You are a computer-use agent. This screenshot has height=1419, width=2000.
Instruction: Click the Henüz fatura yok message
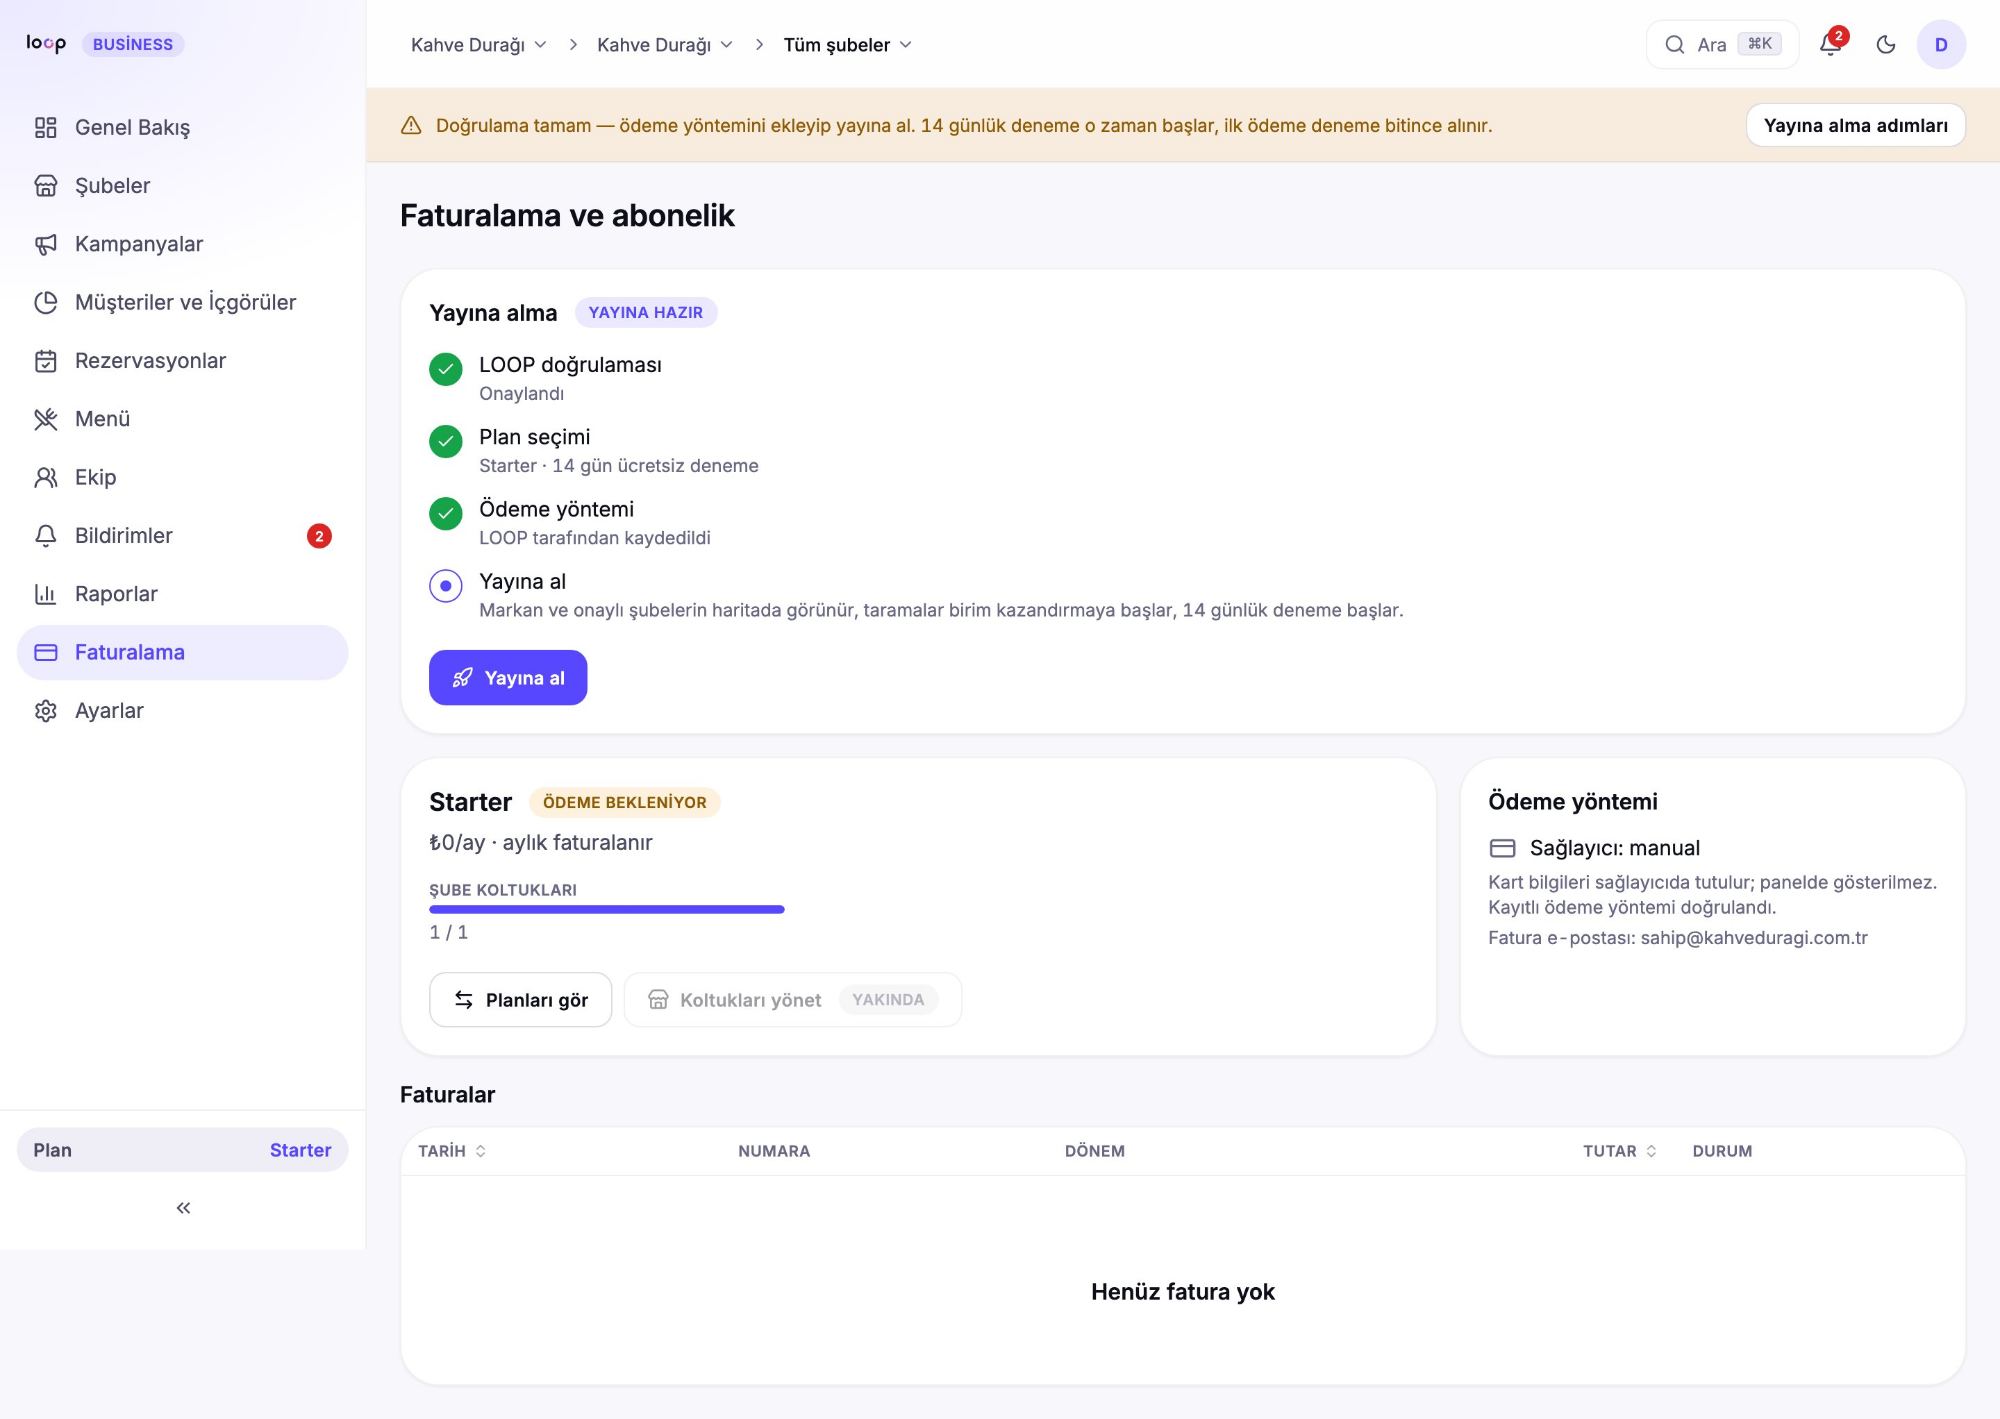tap(1183, 1292)
